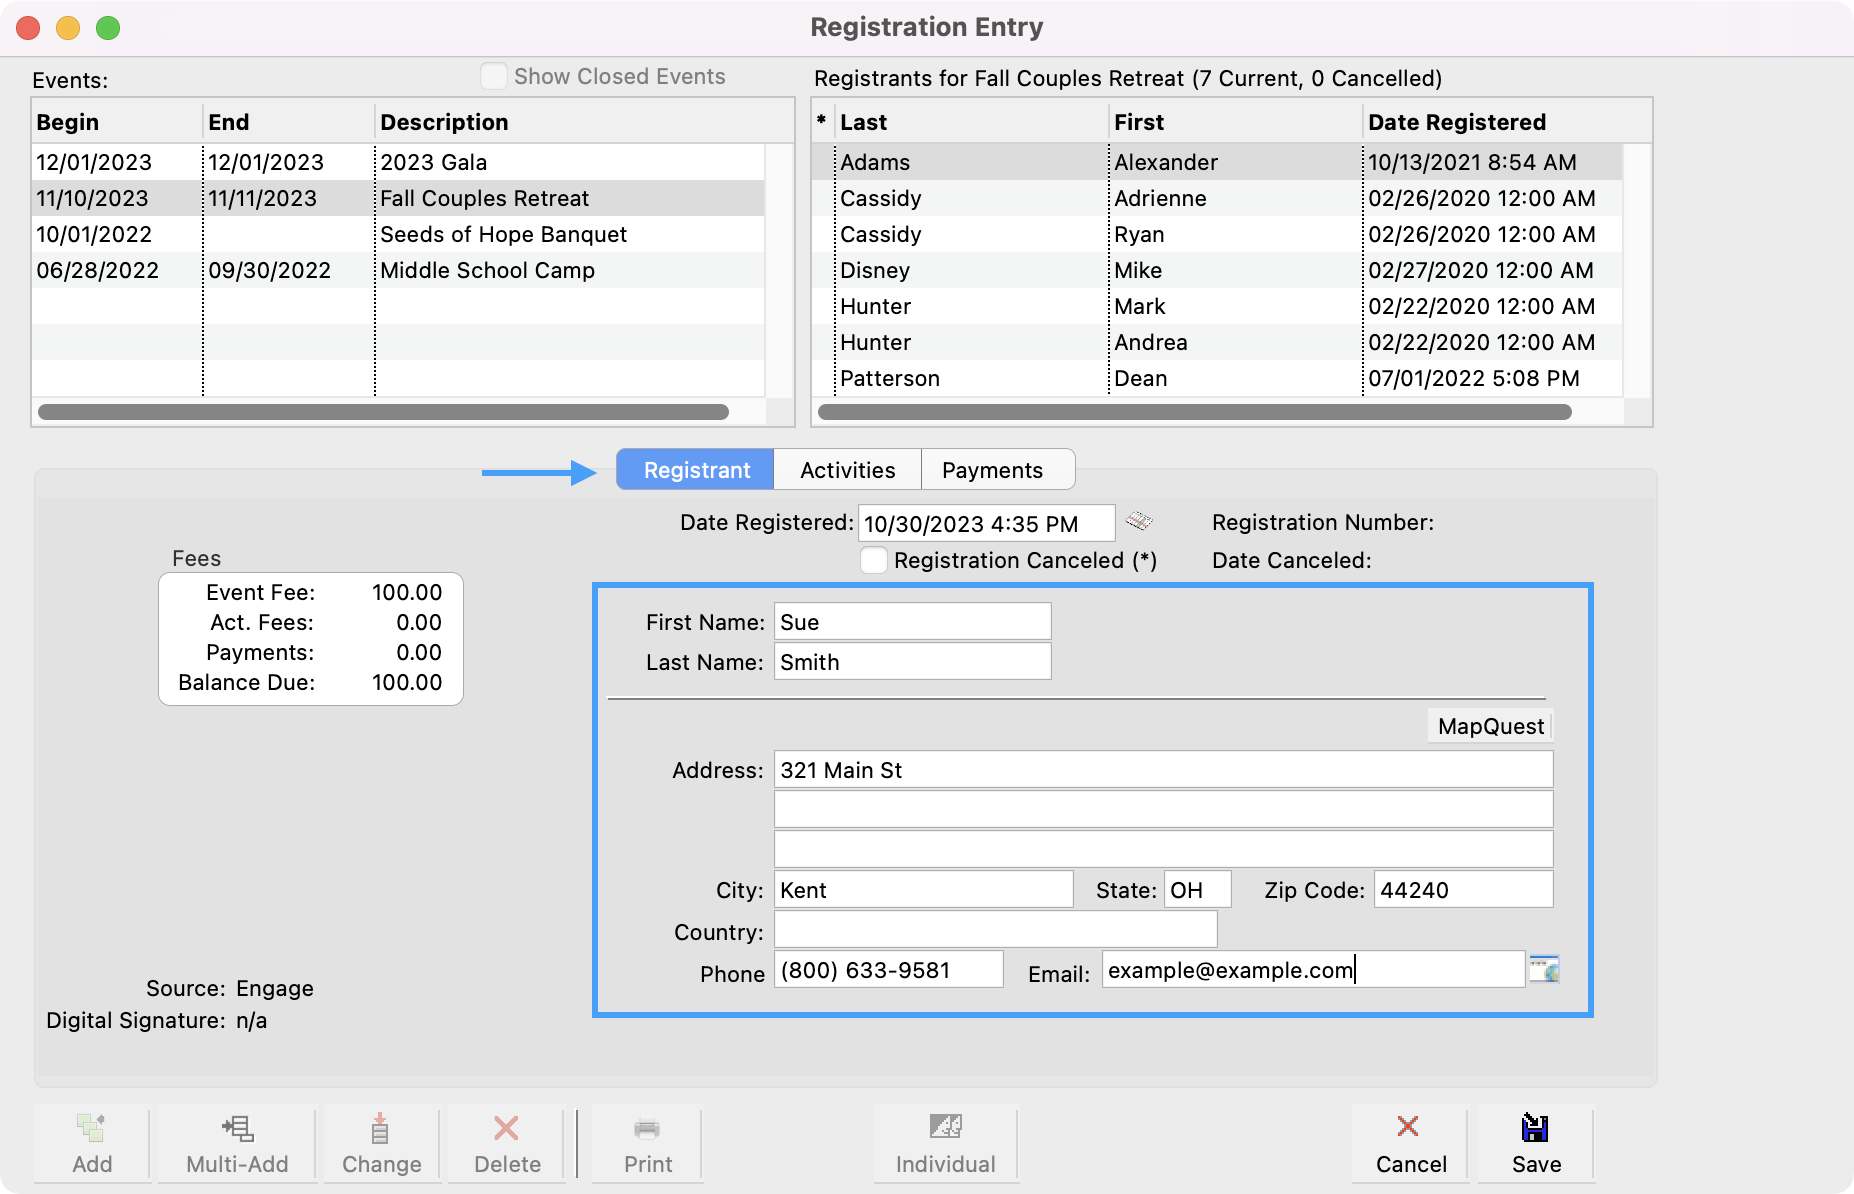Click the Individual record icon
1854x1194 pixels.
945,1127
